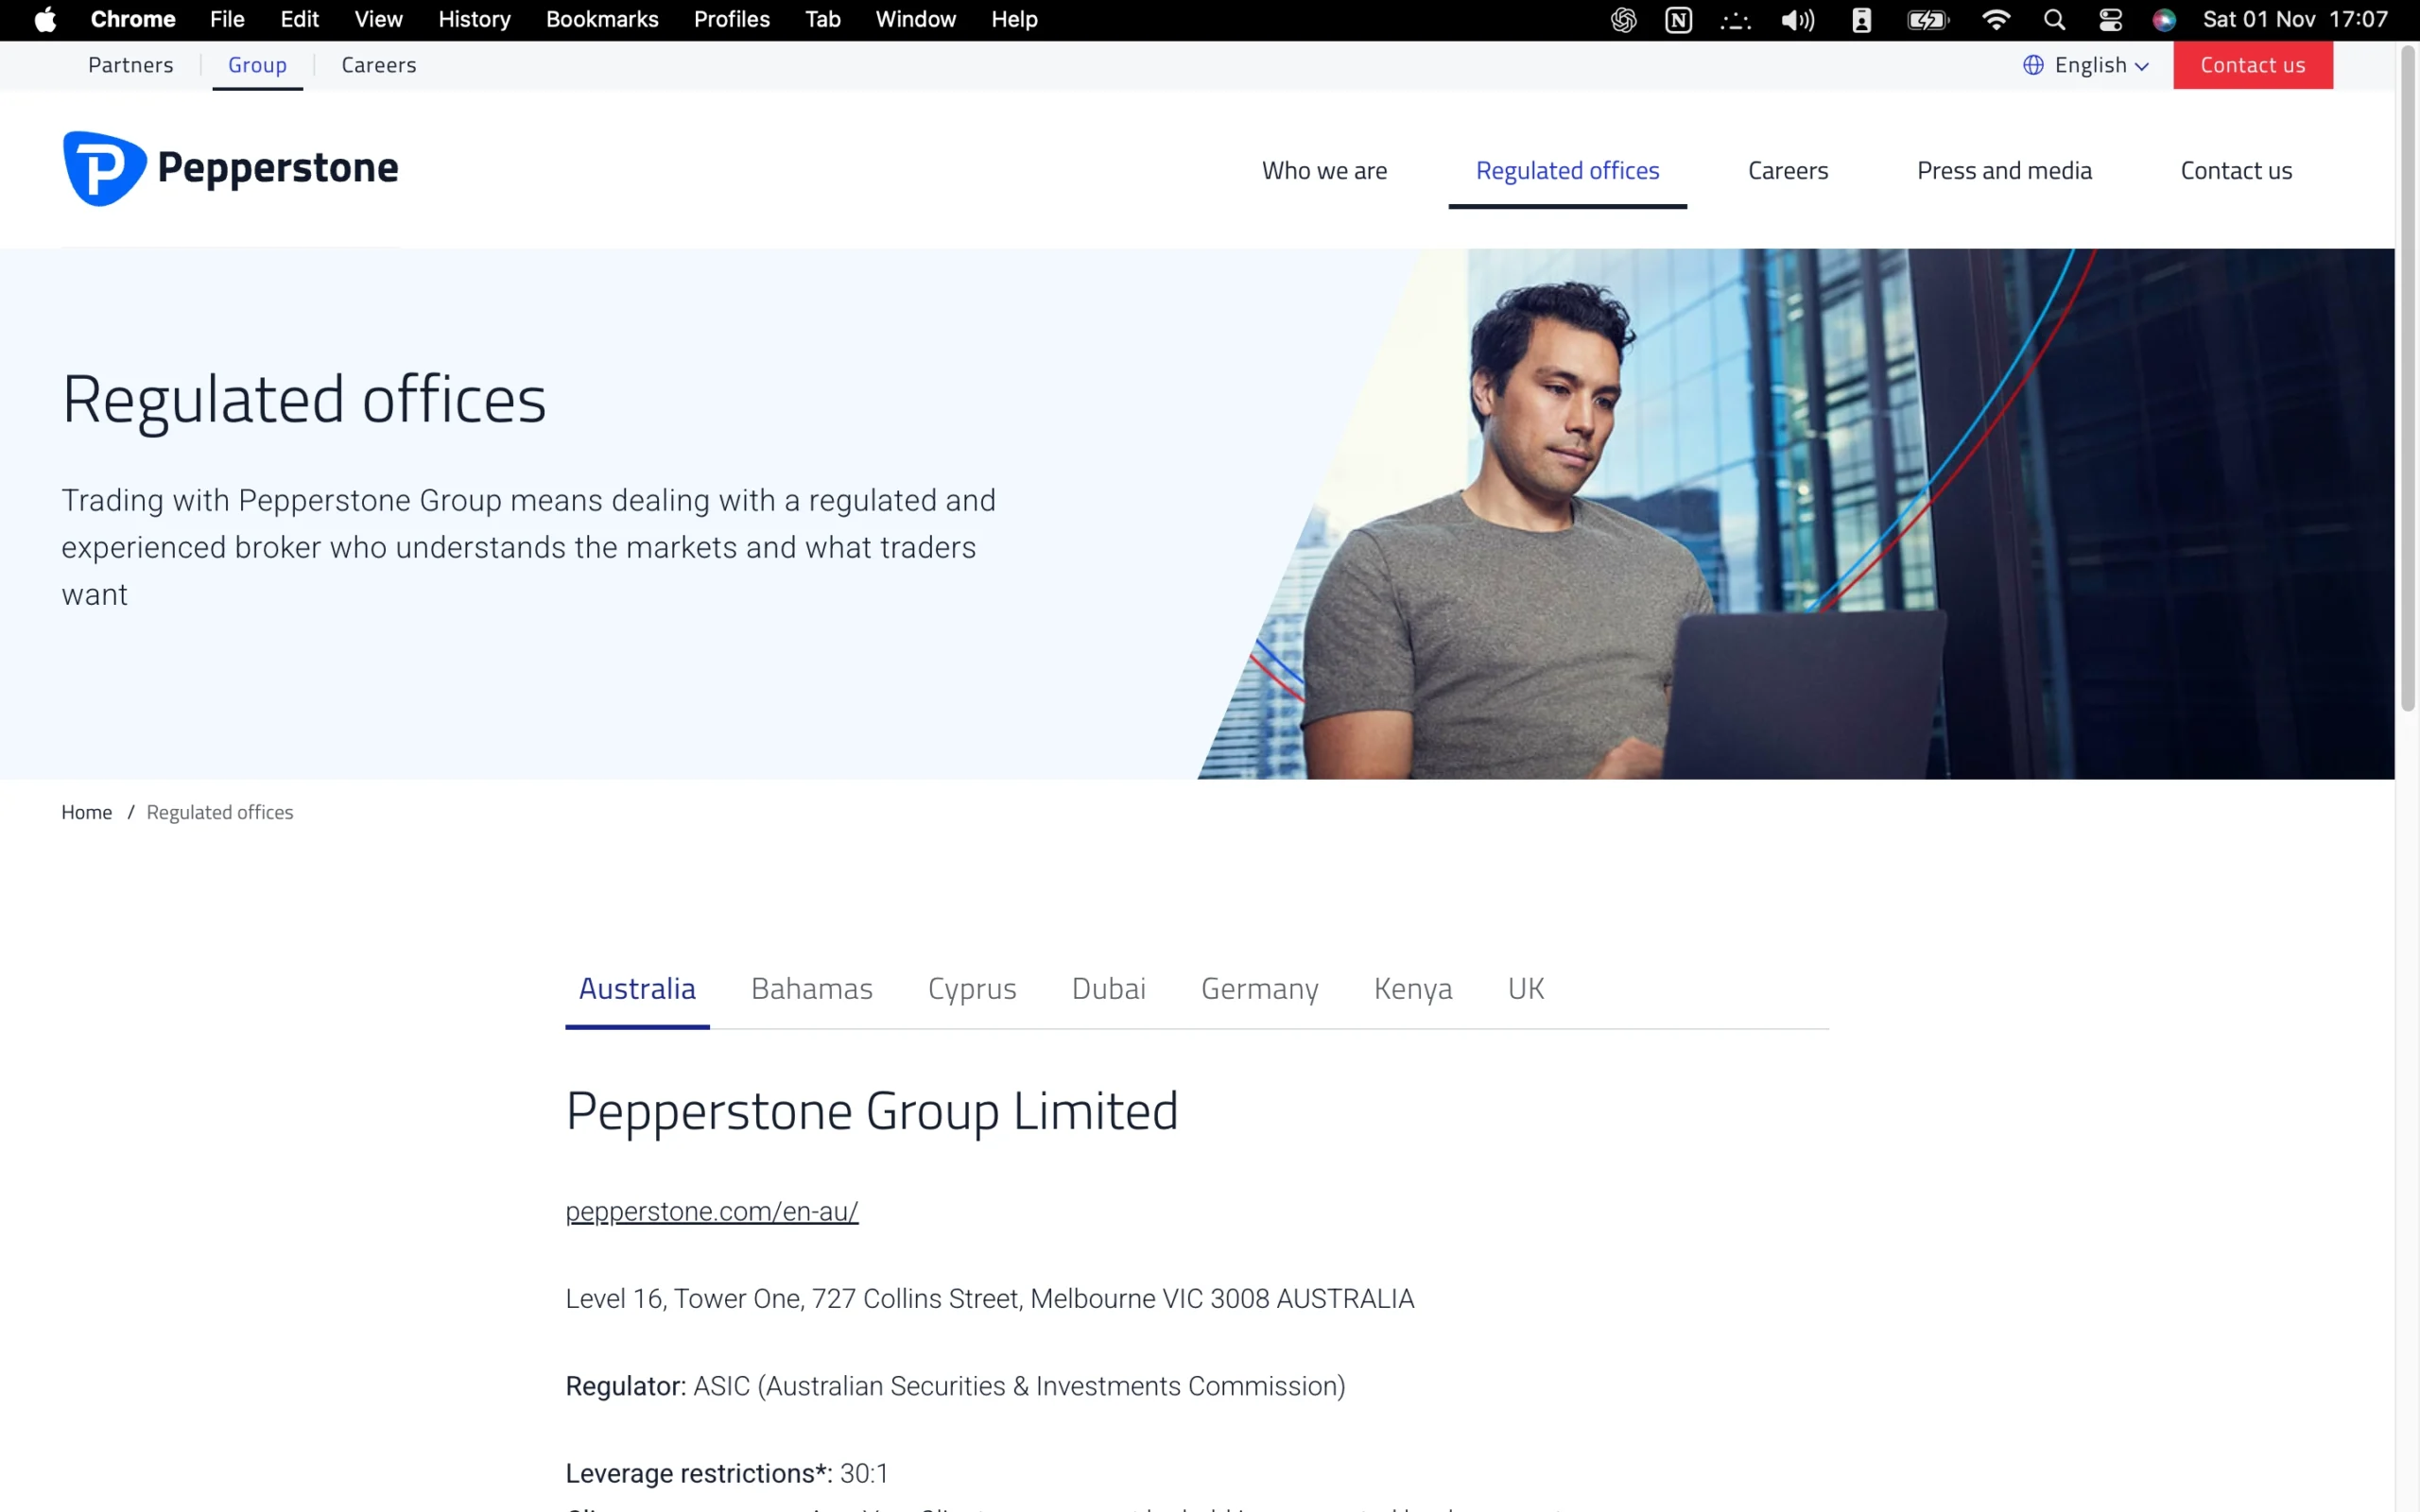
Task: Open the pepperstone.com/en-au/ link
Action: pos(711,1211)
